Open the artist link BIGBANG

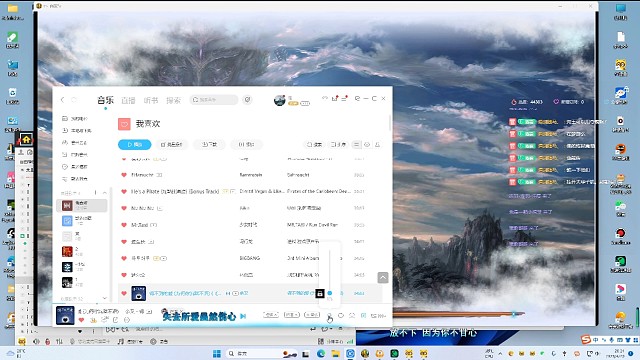click(x=249, y=258)
